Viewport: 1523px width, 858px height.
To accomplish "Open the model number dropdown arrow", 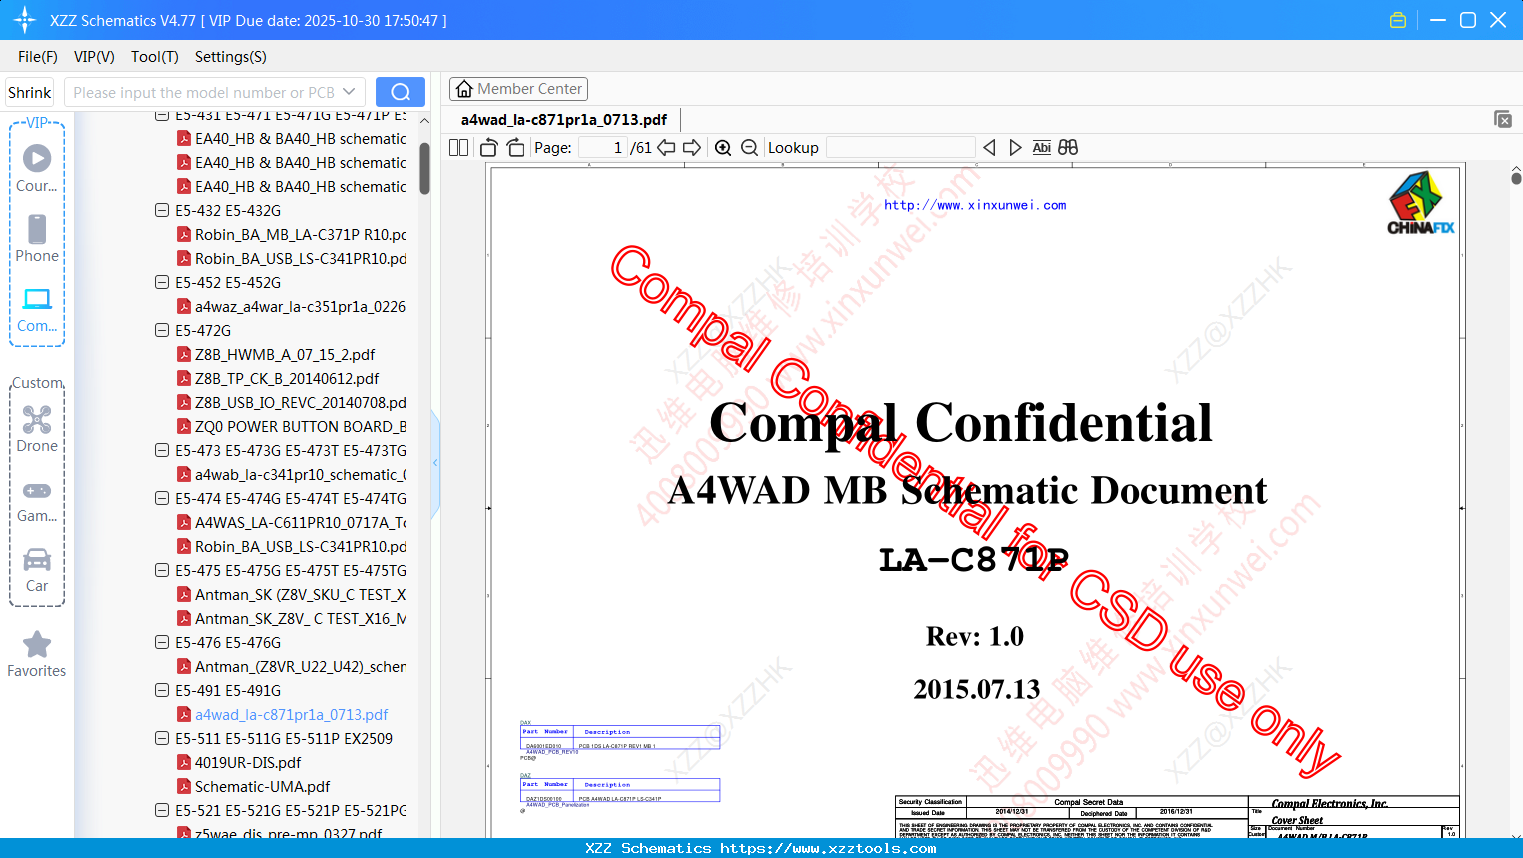I will tap(349, 92).
